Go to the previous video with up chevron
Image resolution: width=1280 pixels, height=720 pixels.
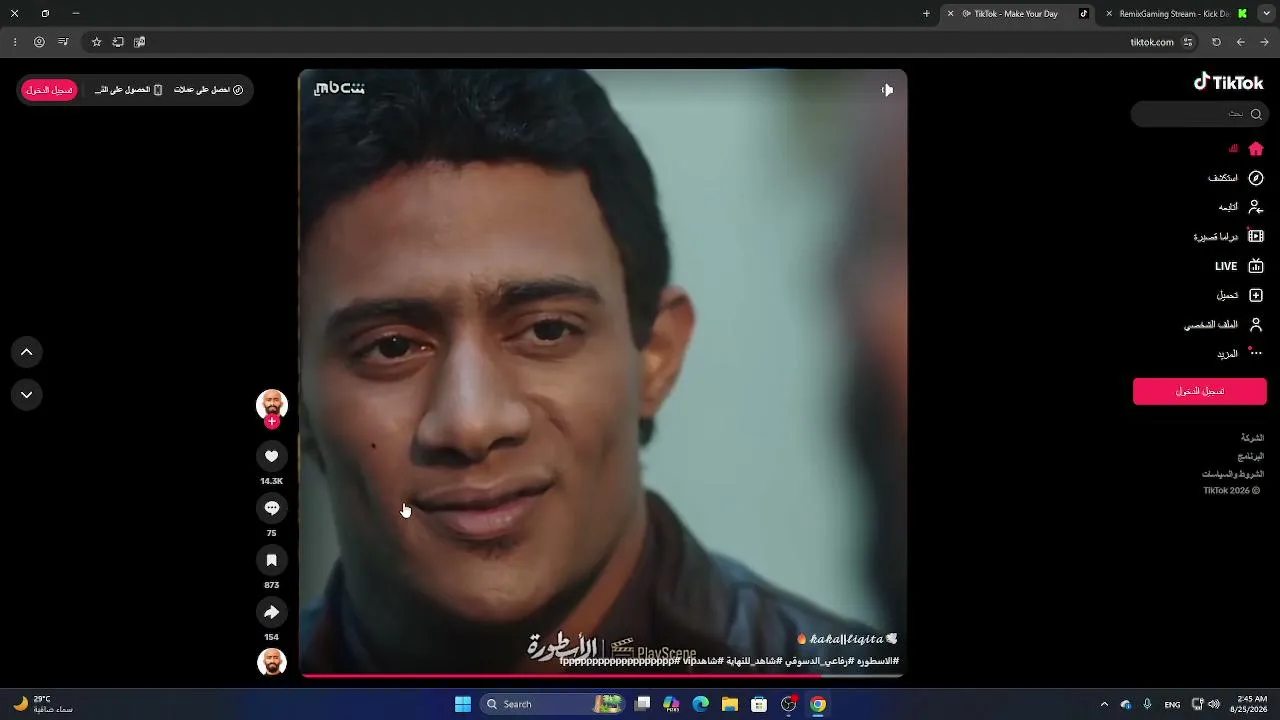coord(27,352)
